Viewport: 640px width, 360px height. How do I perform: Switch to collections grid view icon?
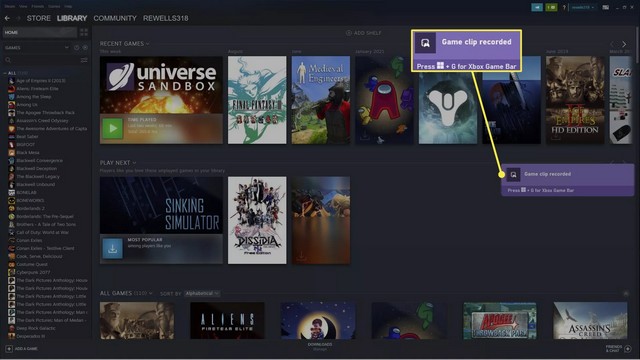84,32
